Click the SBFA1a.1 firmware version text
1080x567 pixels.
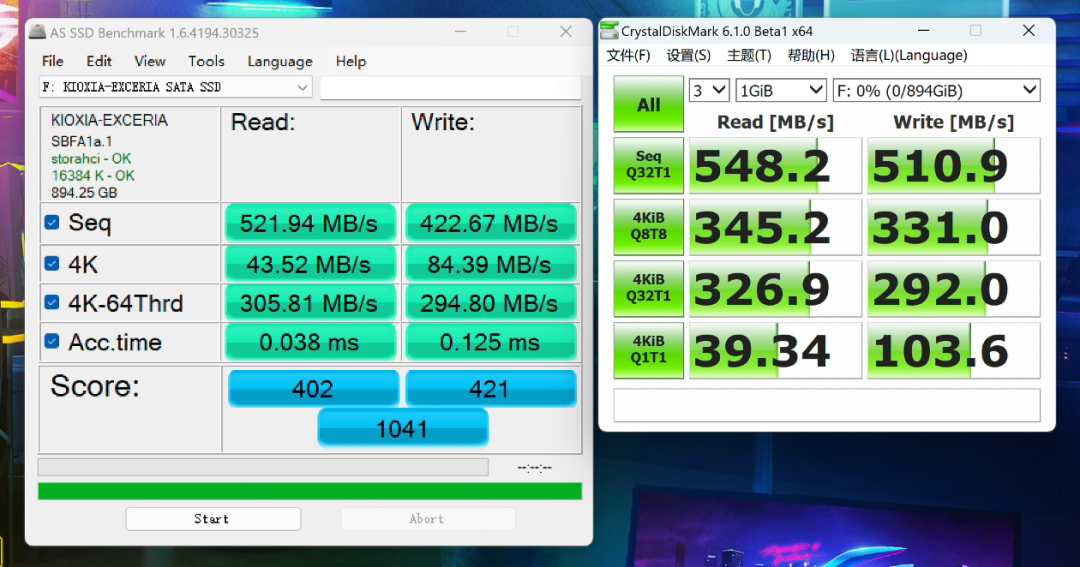[x=81, y=141]
